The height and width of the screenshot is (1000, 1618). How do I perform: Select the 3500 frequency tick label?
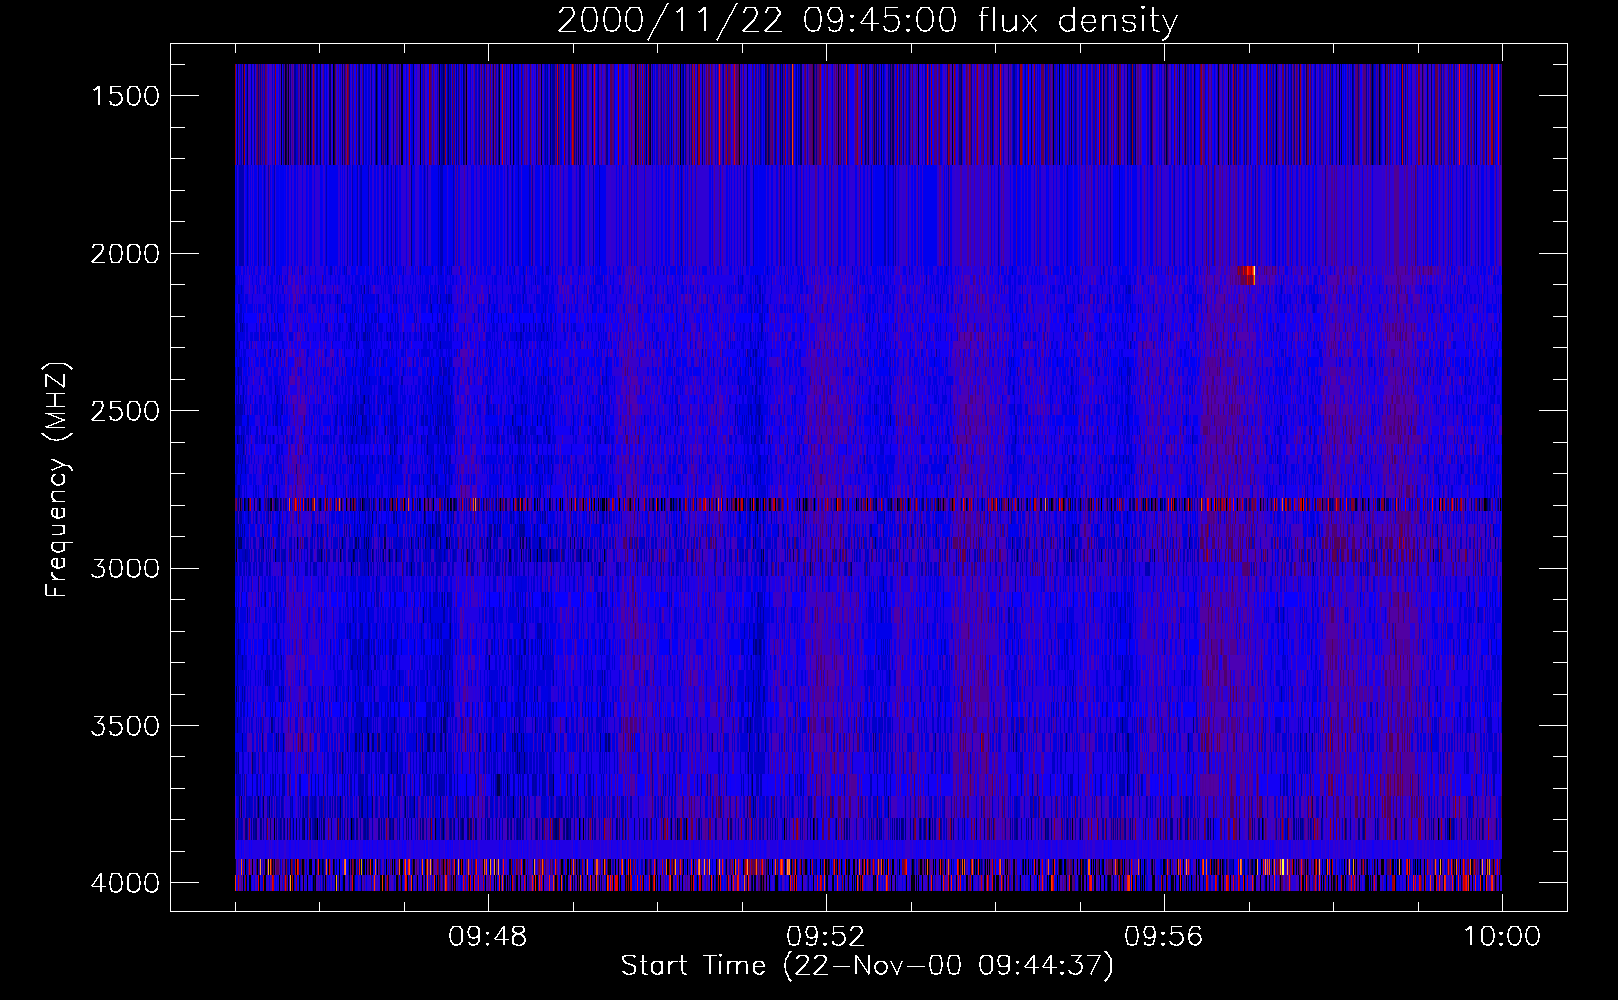[x=125, y=726]
